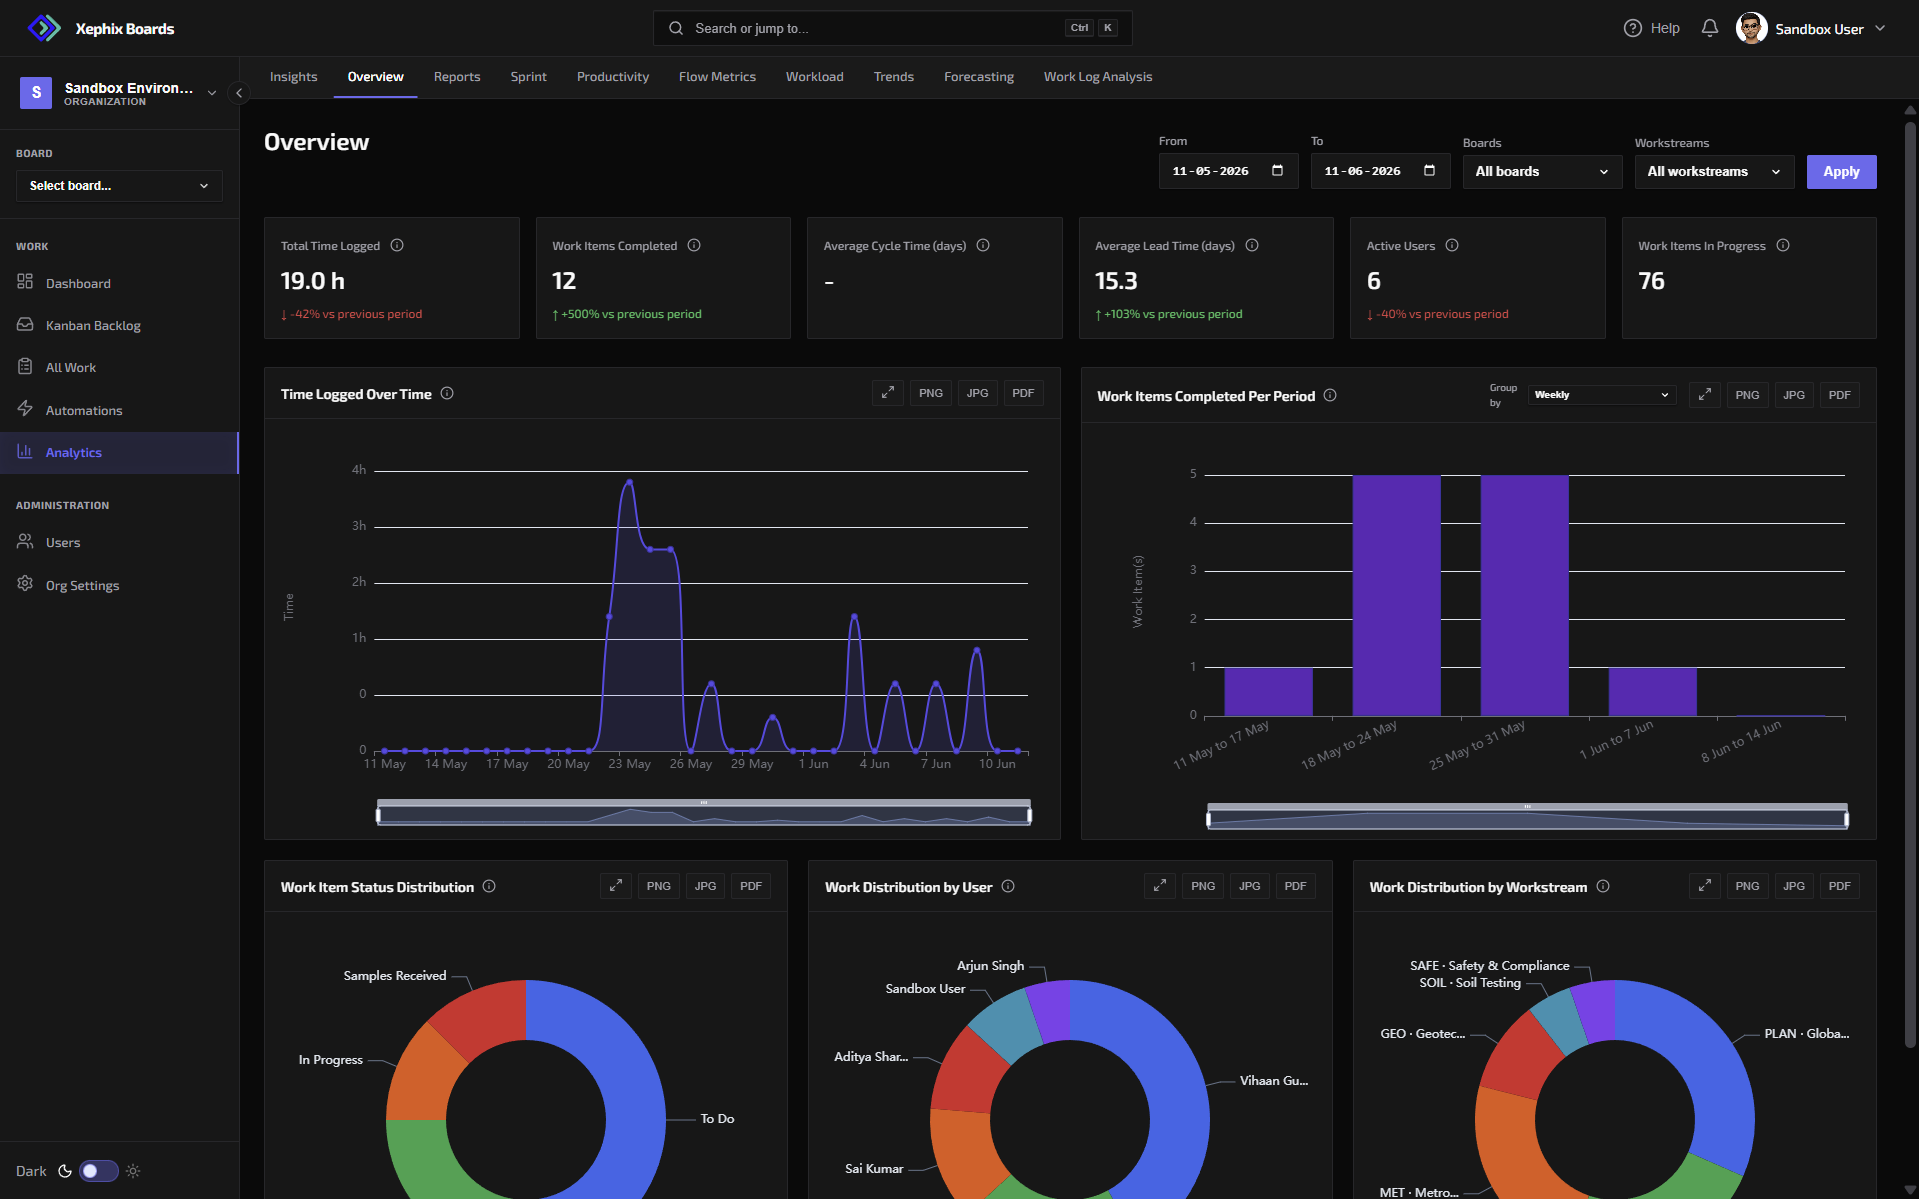Screen dimensions: 1919x1199
Task: Click the Time Logged chart range slider
Action: pos(704,813)
